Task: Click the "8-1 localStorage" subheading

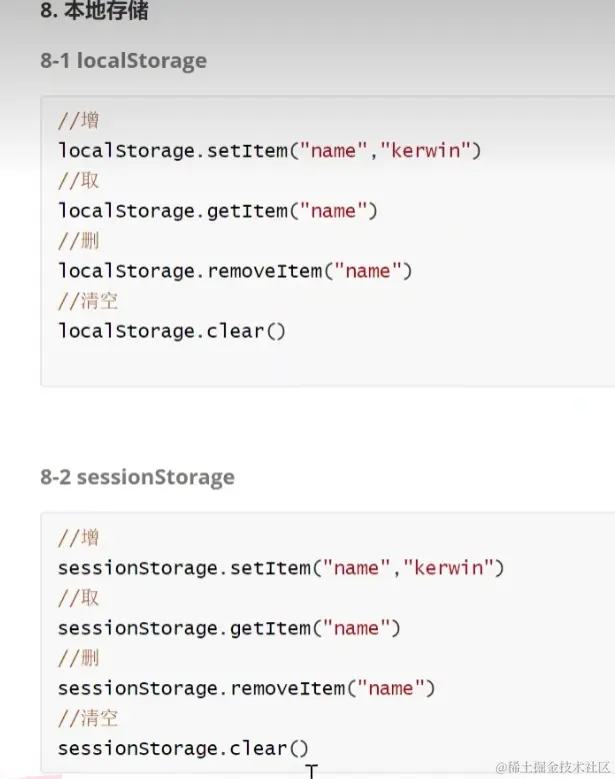Action: click(x=123, y=60)
